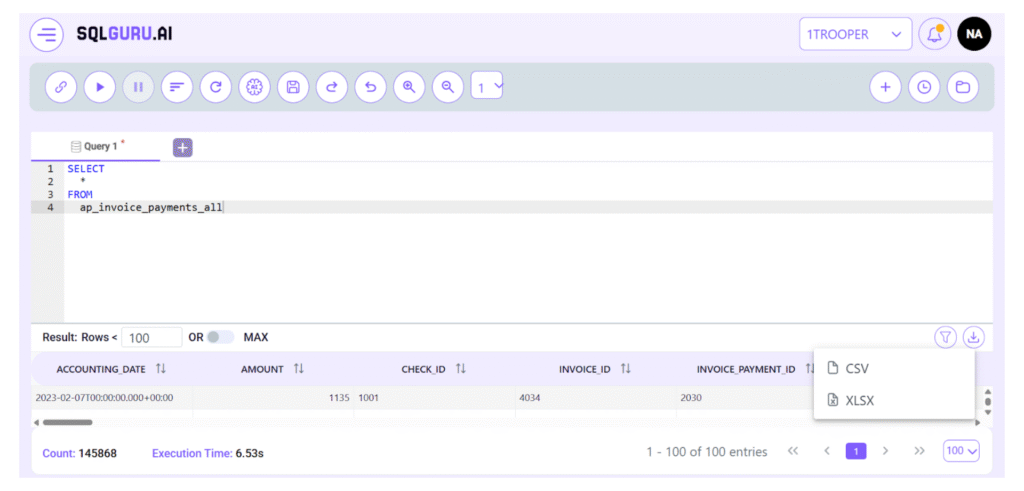The height and width of the screenshot is (491, 1024).
Task: Open query history clock icon
Action: 923,87
